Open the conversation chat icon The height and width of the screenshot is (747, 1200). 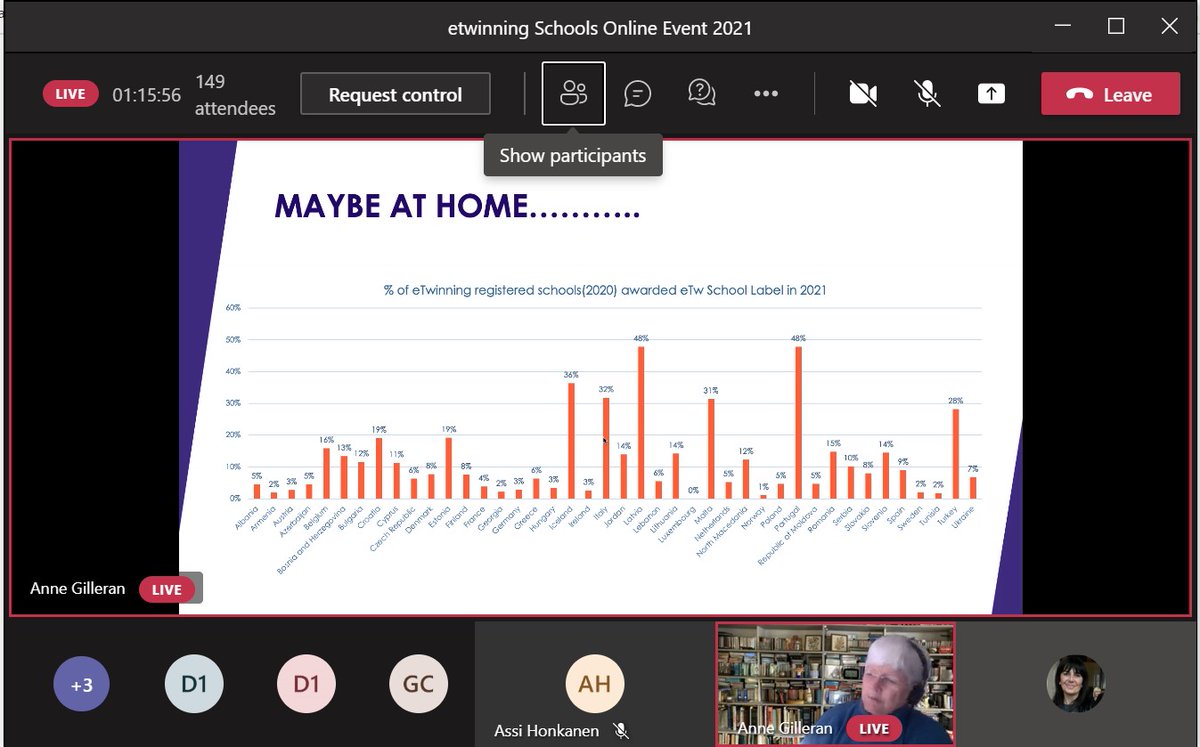pos(637,94)
